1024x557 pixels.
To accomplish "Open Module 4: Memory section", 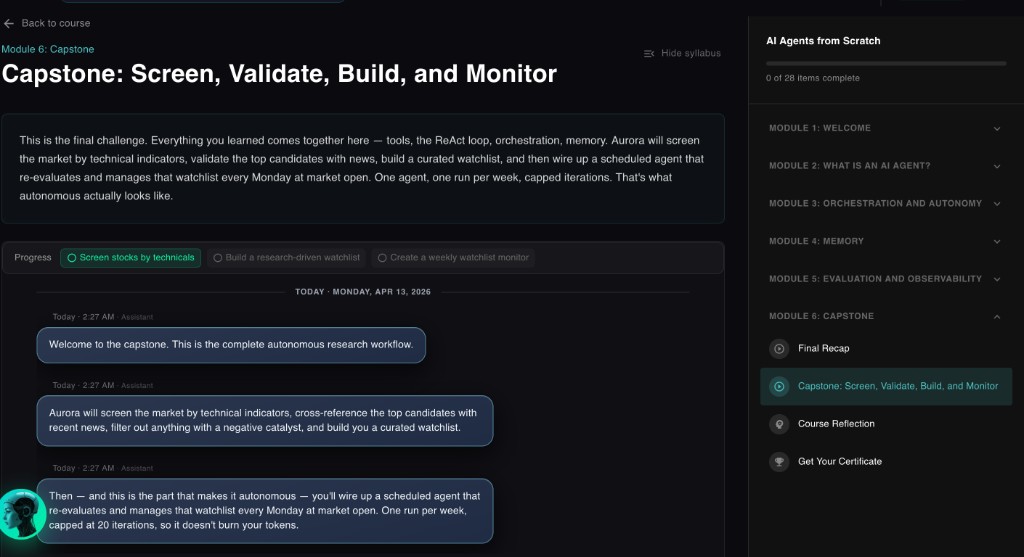I will [886, 242].
